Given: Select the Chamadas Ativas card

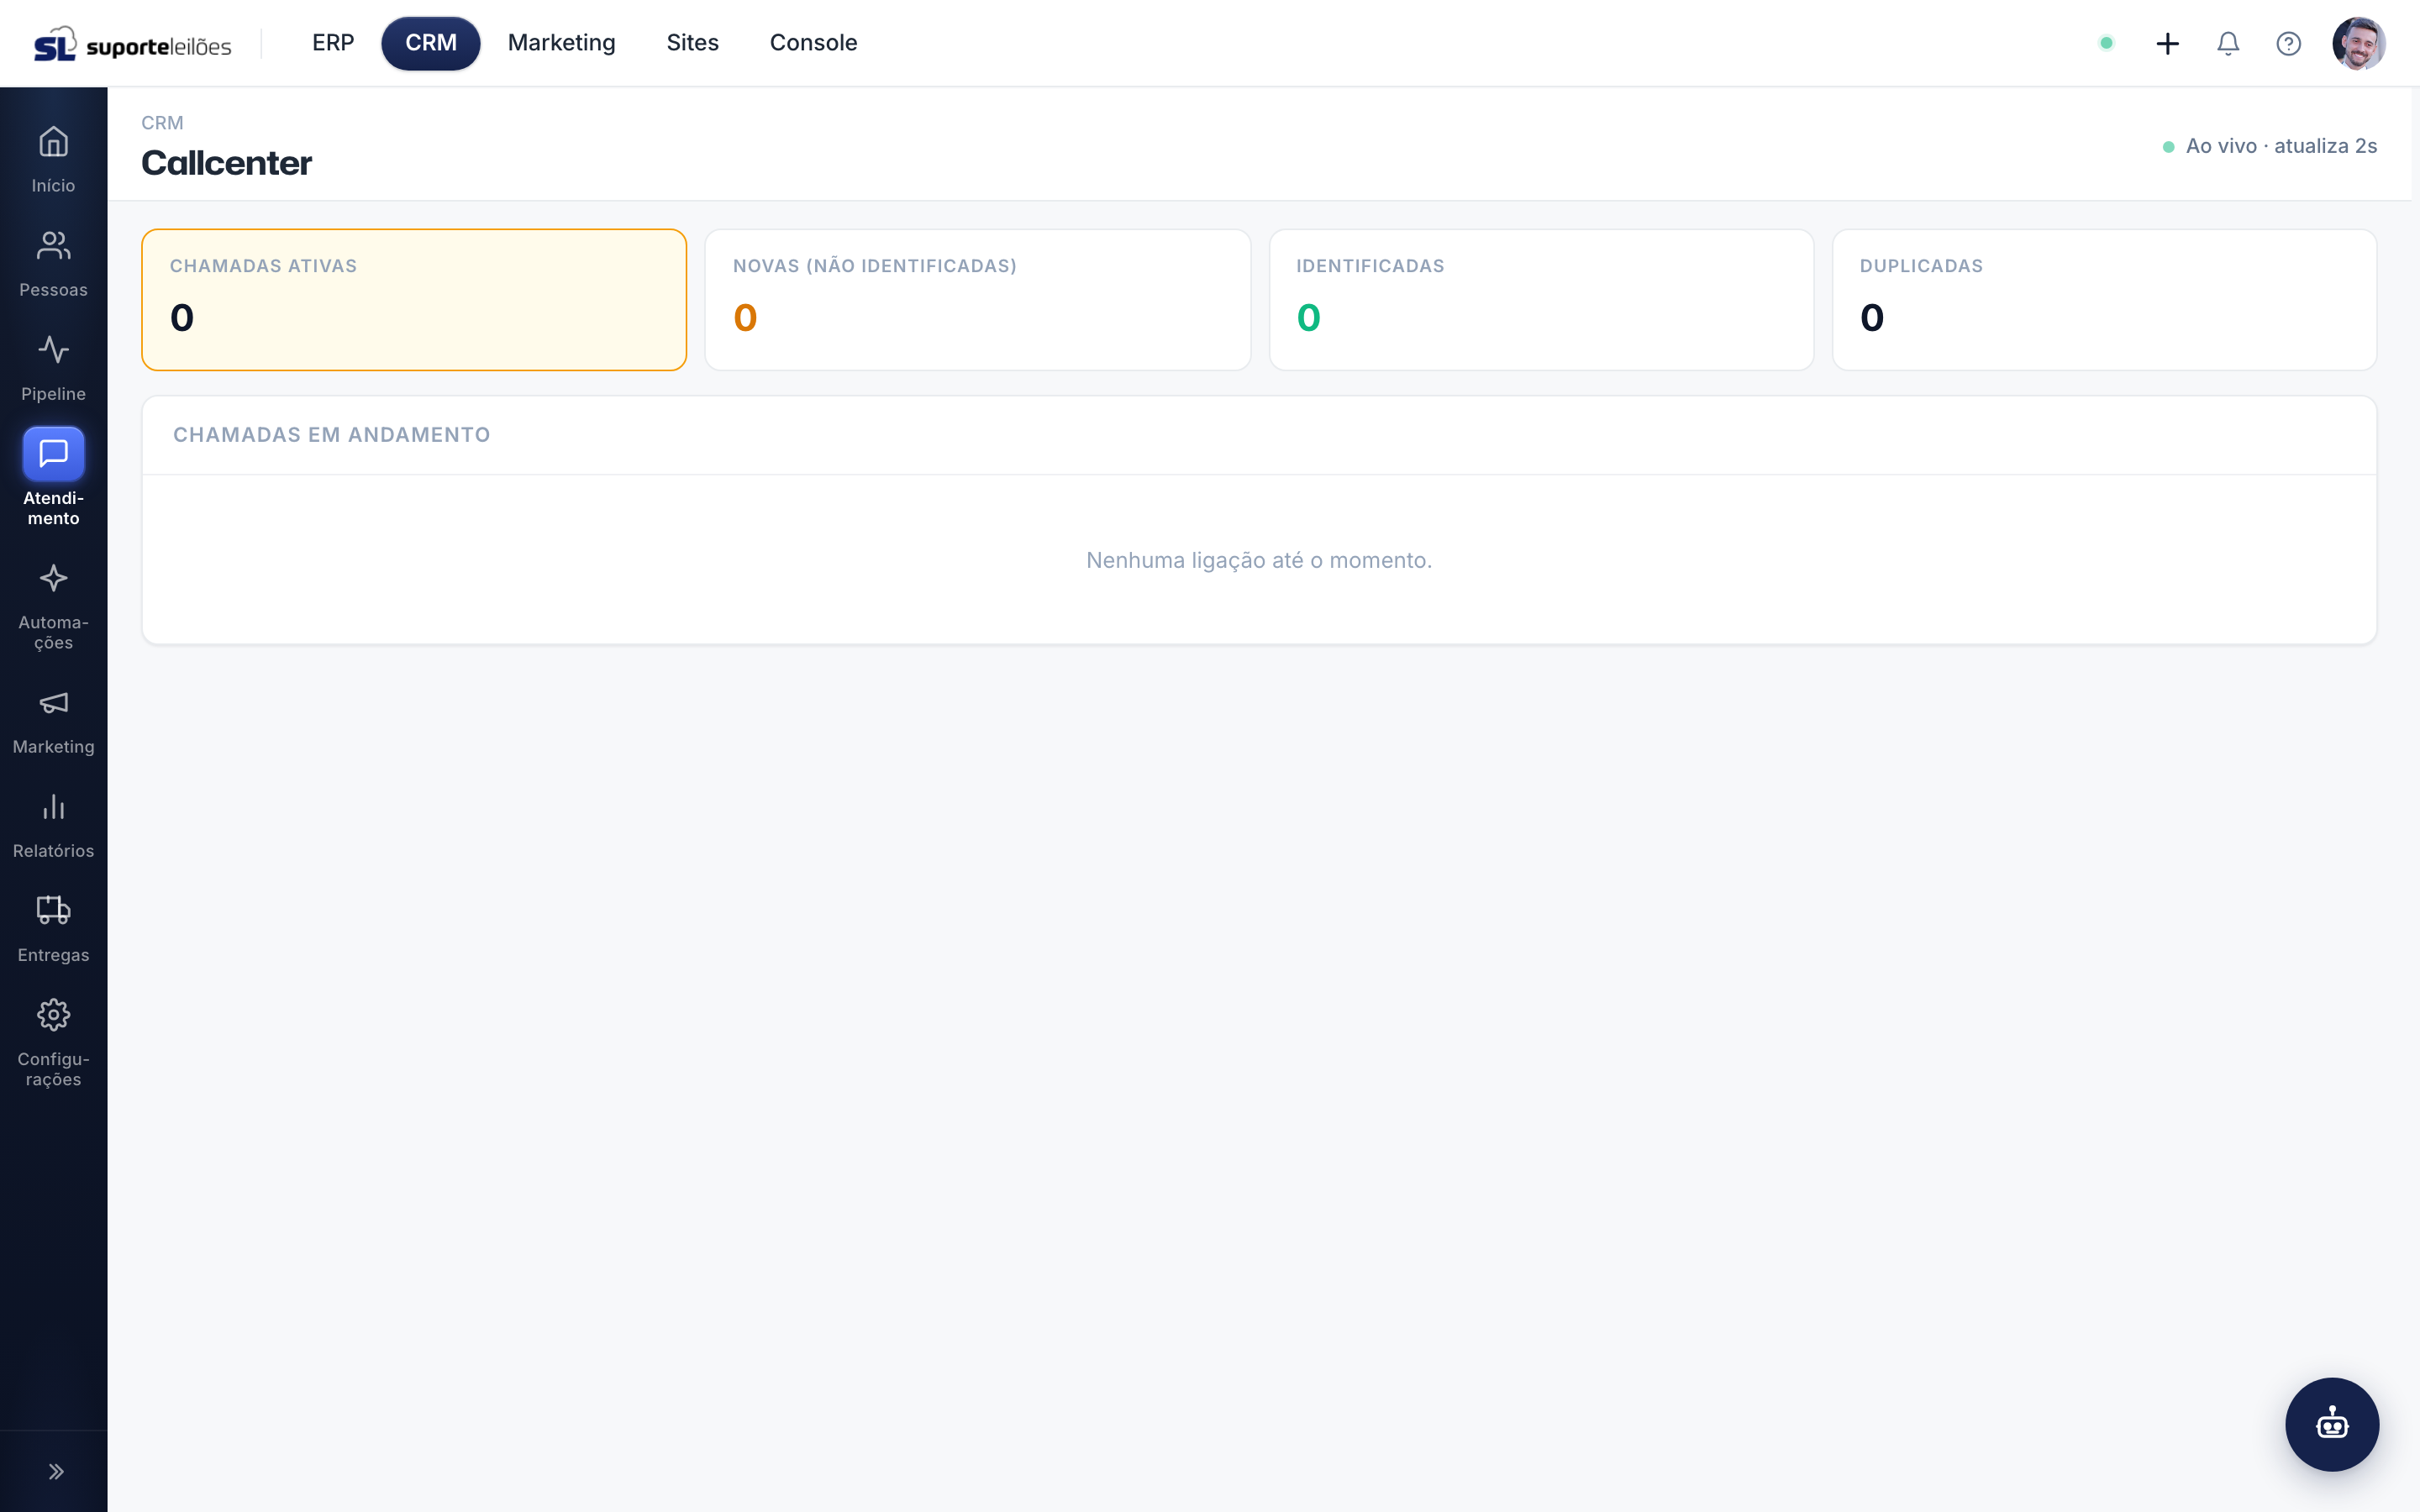Looking at the screenshot, I should click(414, 300).
